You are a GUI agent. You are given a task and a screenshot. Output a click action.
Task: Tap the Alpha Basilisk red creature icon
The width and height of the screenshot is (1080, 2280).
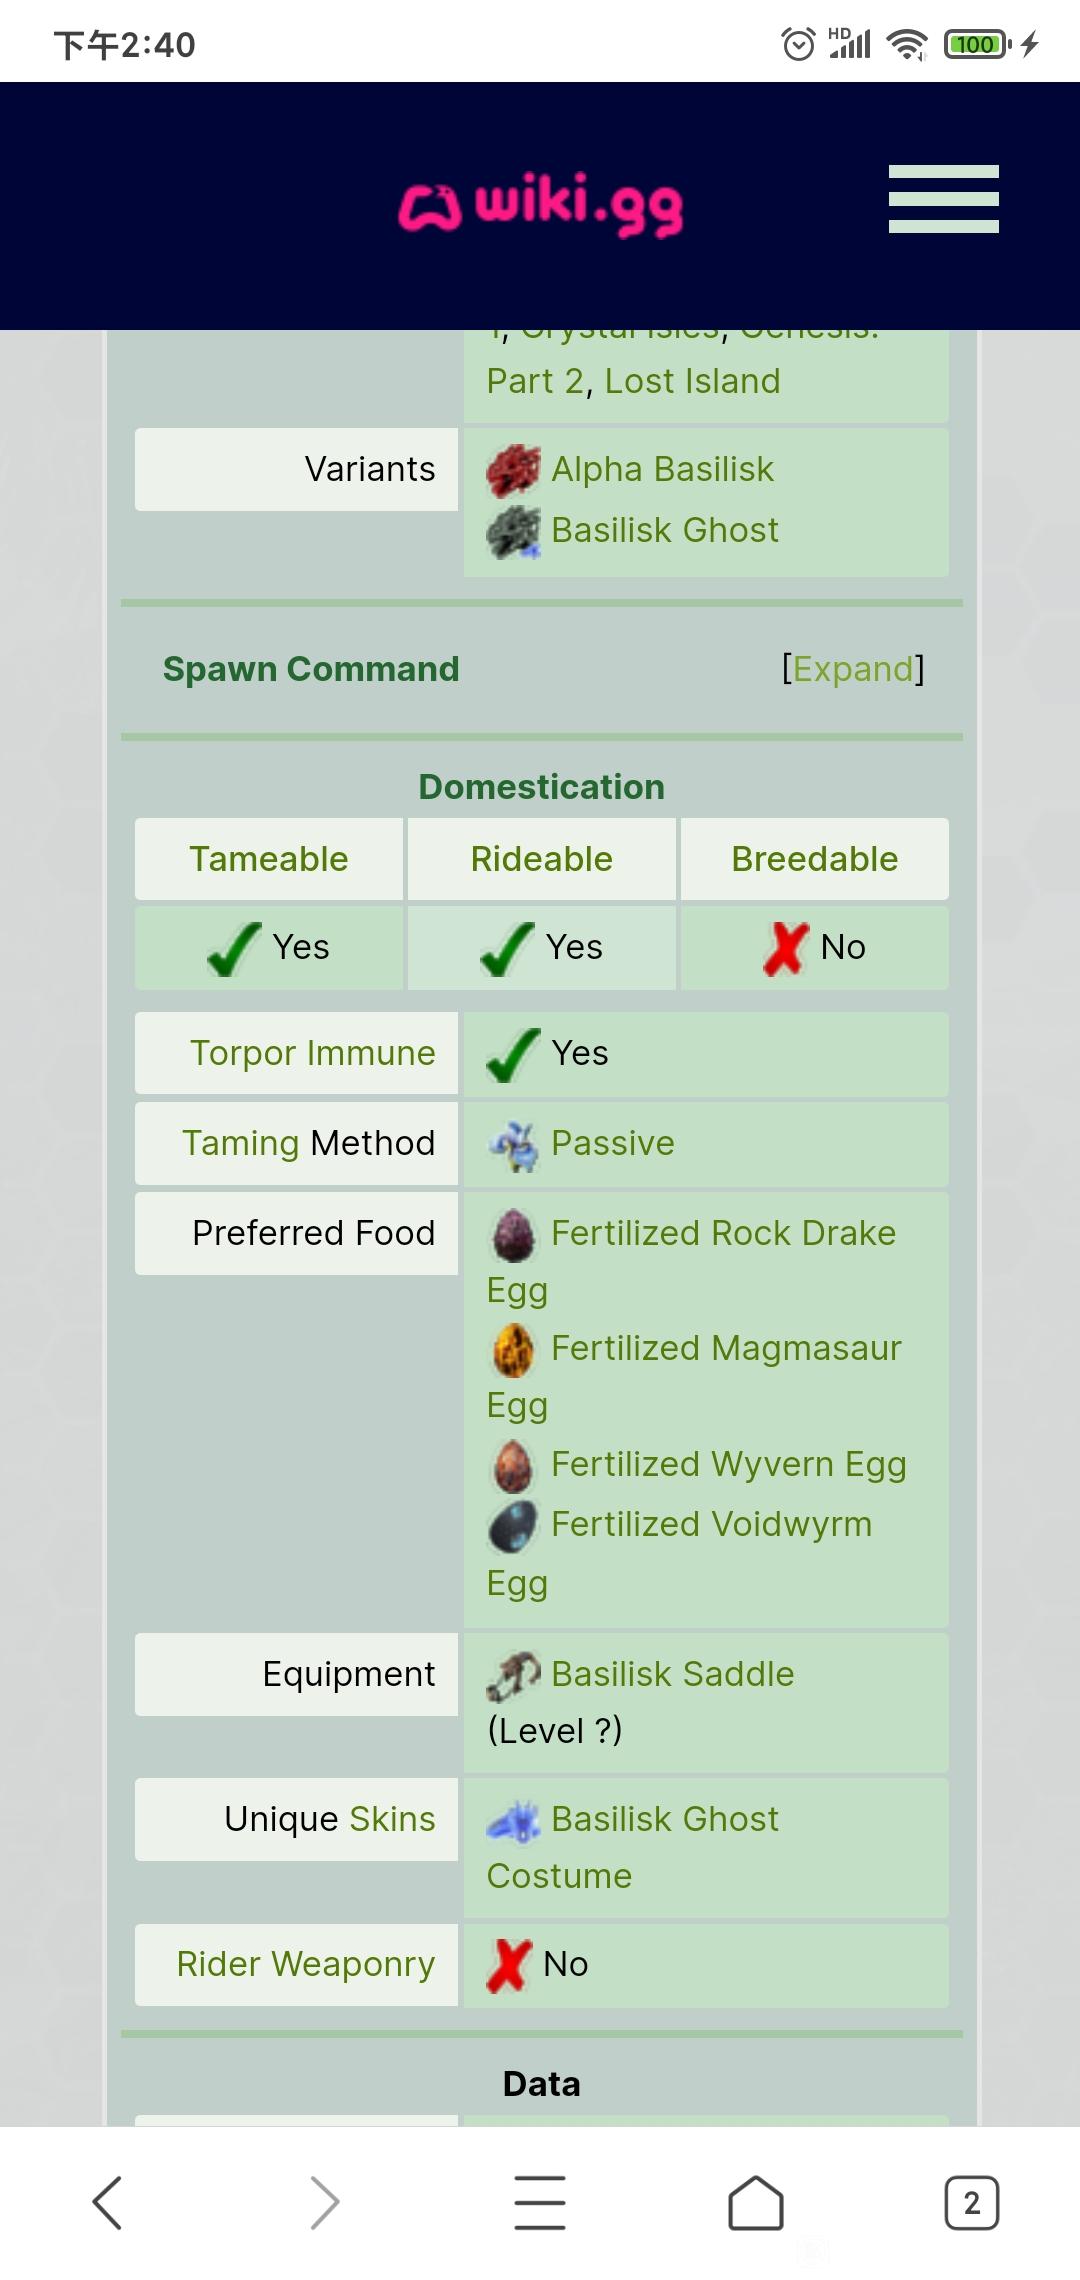coord(513,471)
